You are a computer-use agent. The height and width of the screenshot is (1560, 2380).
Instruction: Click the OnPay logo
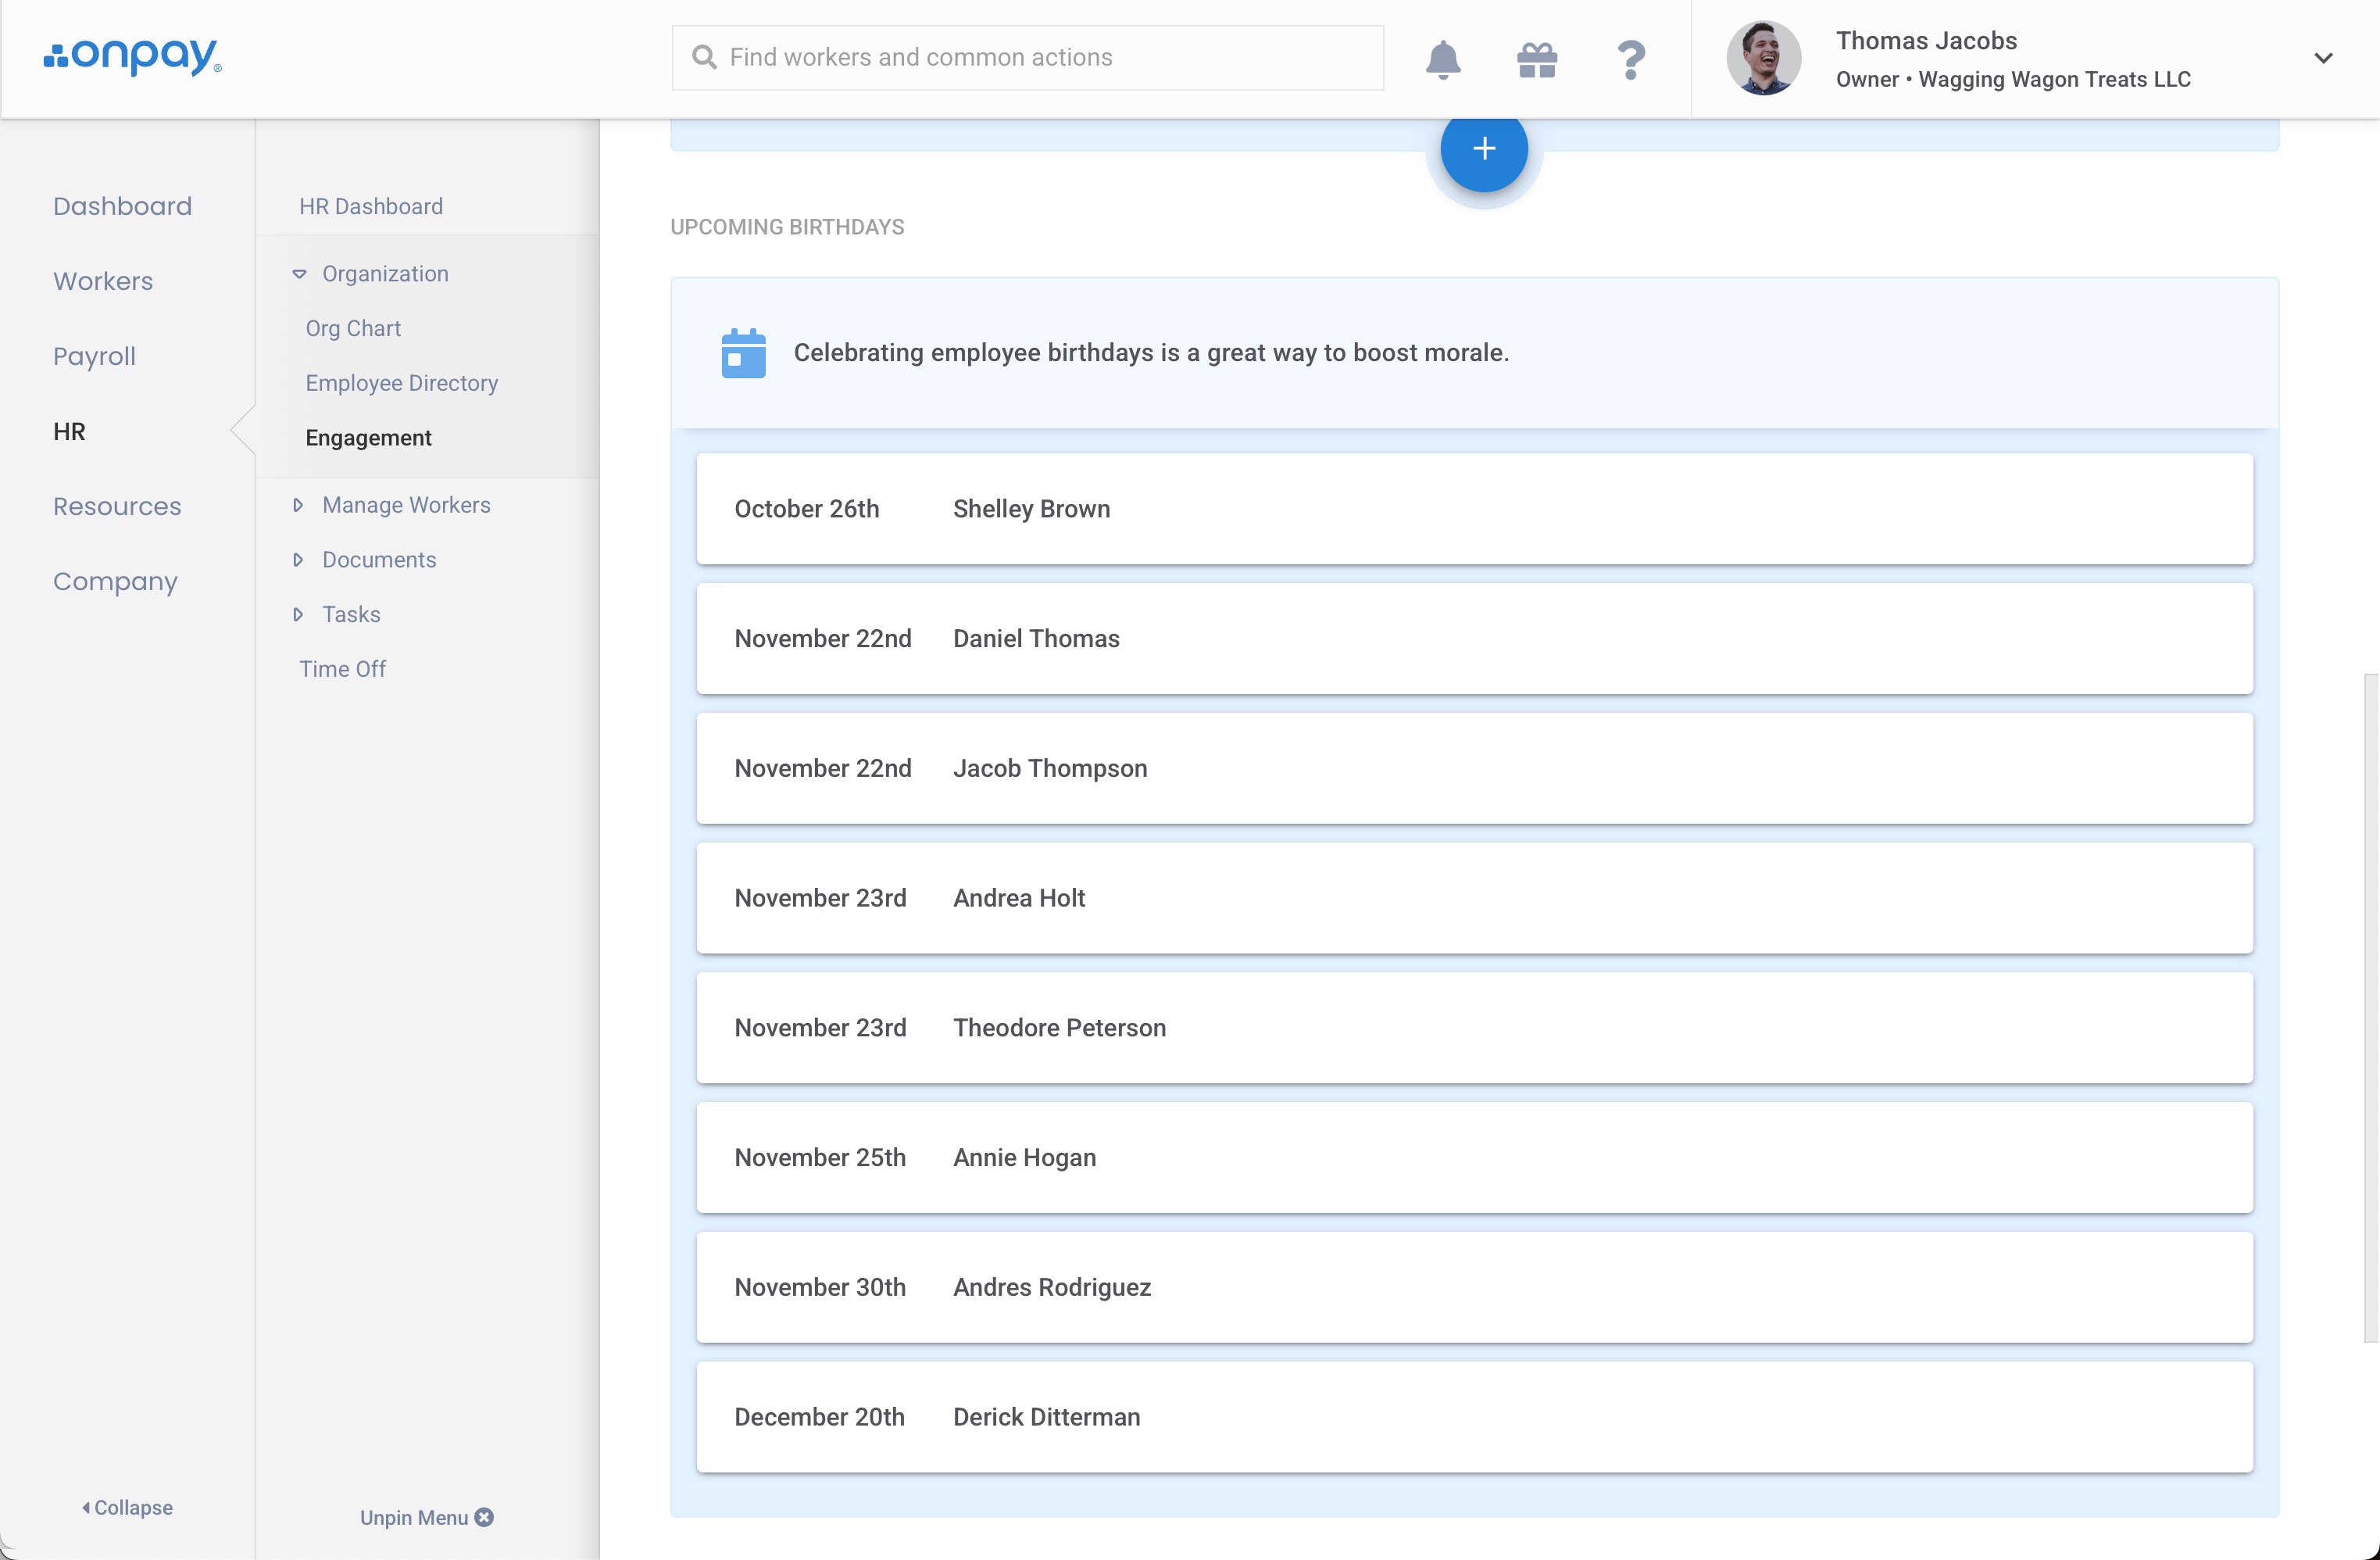[x=133, y=56]
